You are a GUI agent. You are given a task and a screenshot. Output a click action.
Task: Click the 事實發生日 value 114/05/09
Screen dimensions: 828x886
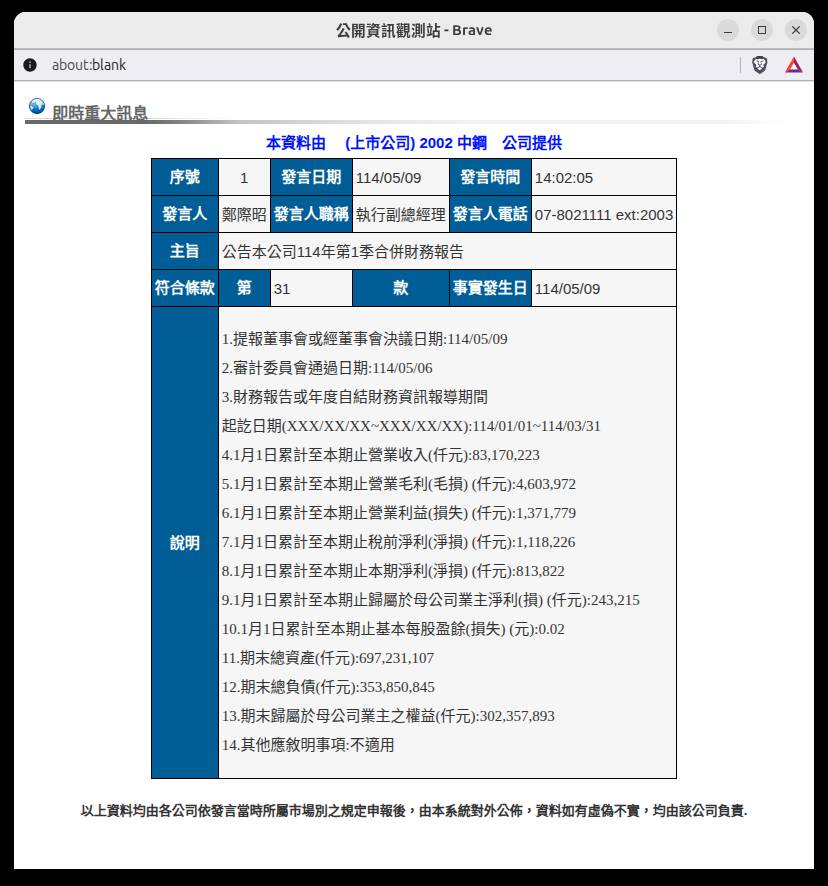tap(567, 289)
